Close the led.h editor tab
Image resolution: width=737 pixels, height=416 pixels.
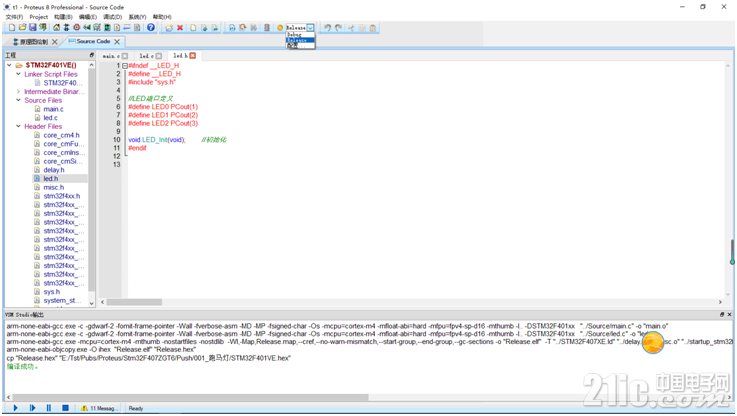point(193,56)
